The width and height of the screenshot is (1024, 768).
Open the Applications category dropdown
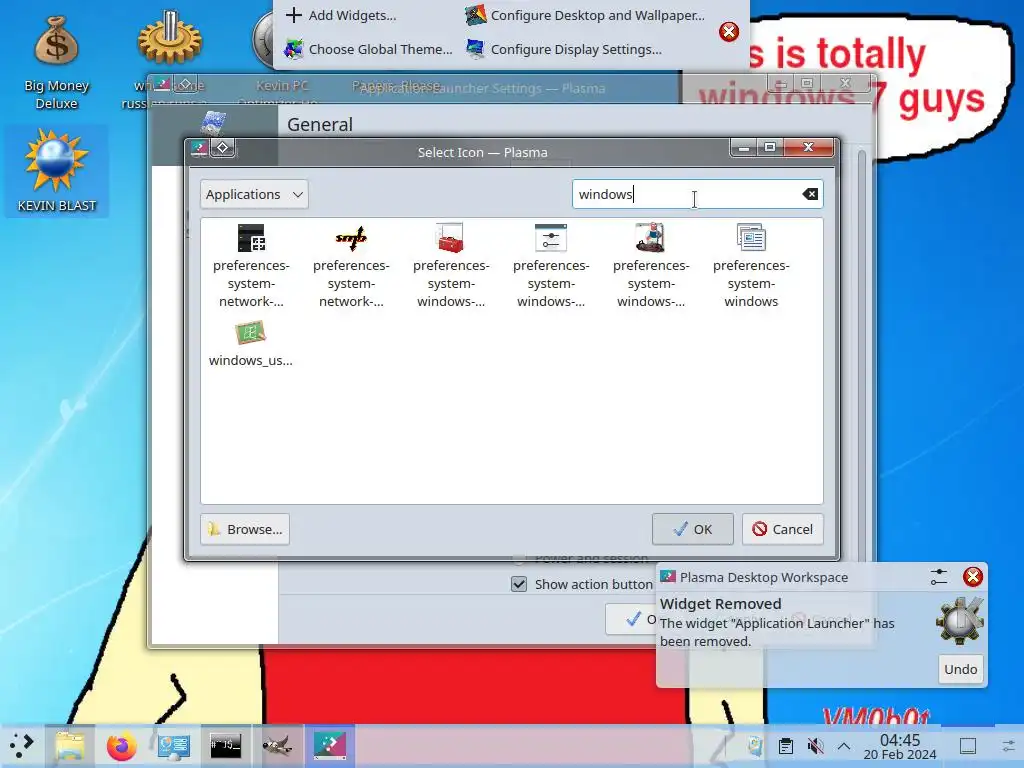pos(254,195)
